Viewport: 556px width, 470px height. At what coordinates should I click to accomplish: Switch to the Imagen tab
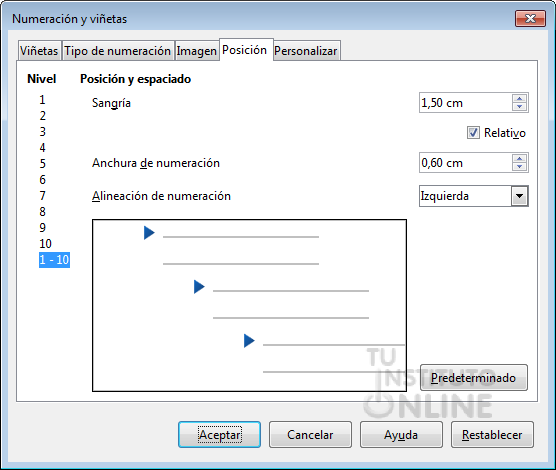pos(196,51)
